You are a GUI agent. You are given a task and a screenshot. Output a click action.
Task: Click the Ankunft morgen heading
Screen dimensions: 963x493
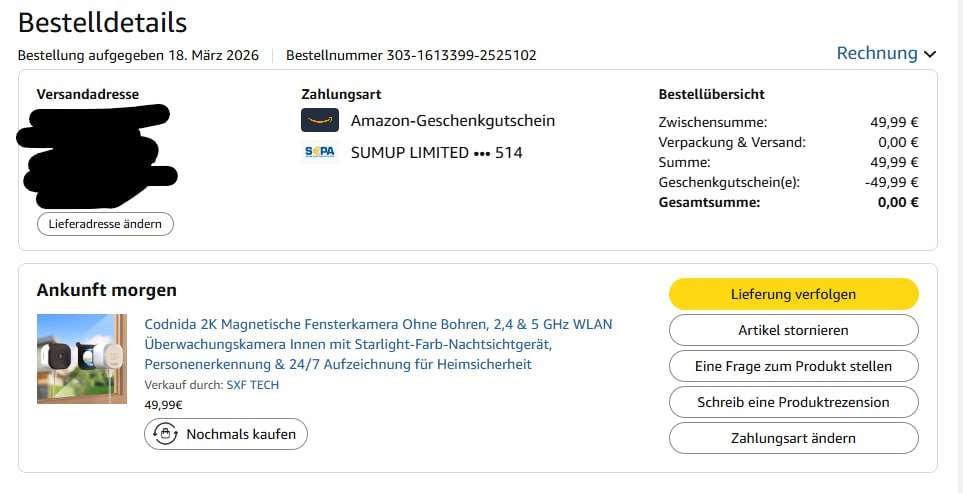[x=106, y=290]
